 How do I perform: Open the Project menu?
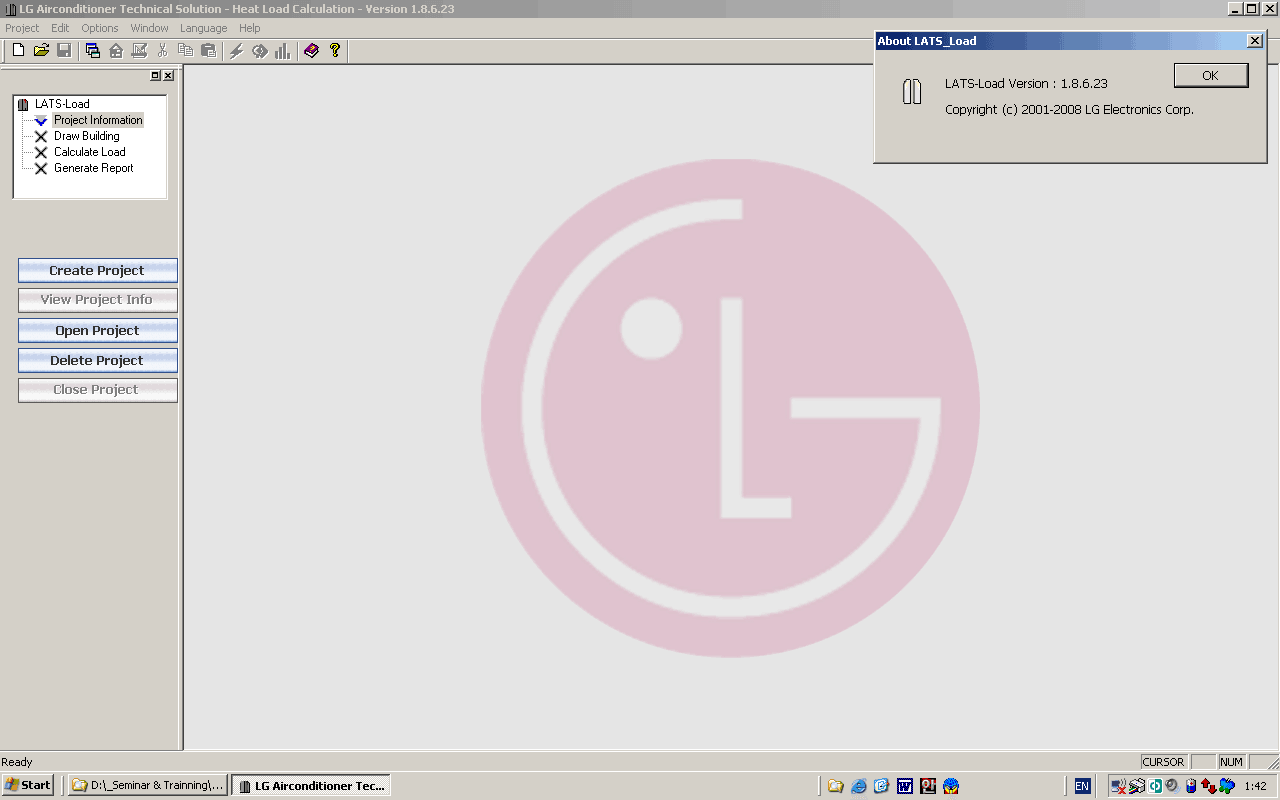[x=22, y=28]
